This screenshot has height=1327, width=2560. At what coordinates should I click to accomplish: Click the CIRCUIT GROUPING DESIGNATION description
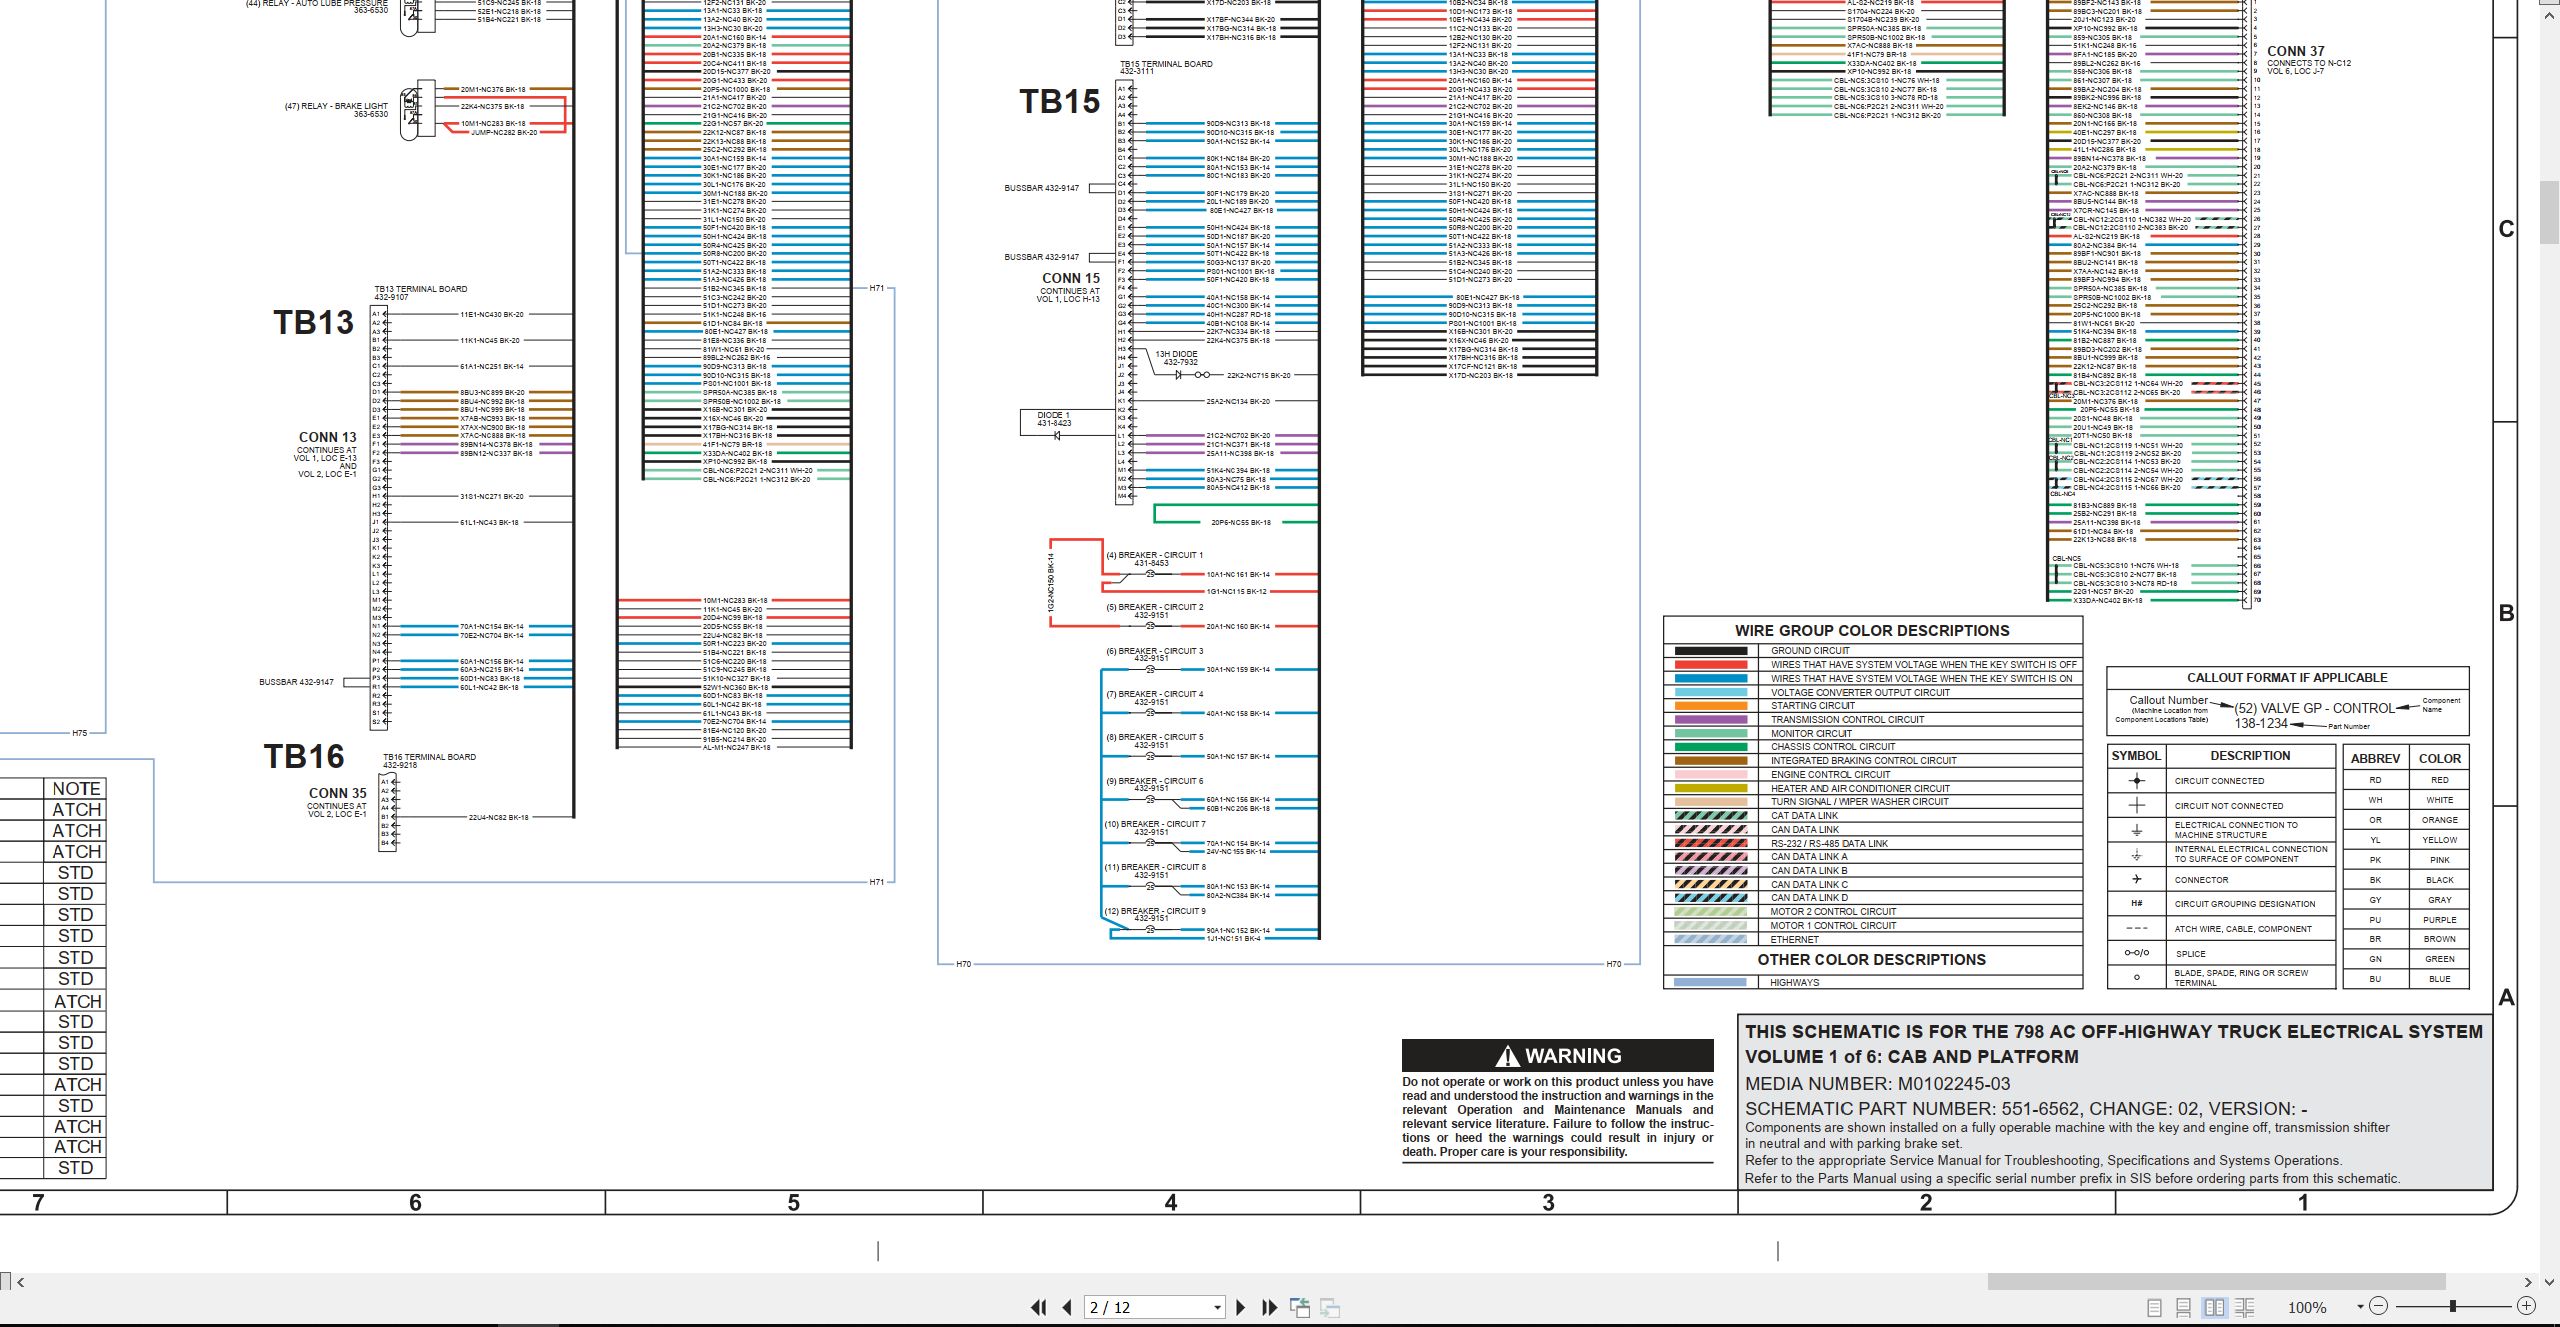pos(2244,904)
